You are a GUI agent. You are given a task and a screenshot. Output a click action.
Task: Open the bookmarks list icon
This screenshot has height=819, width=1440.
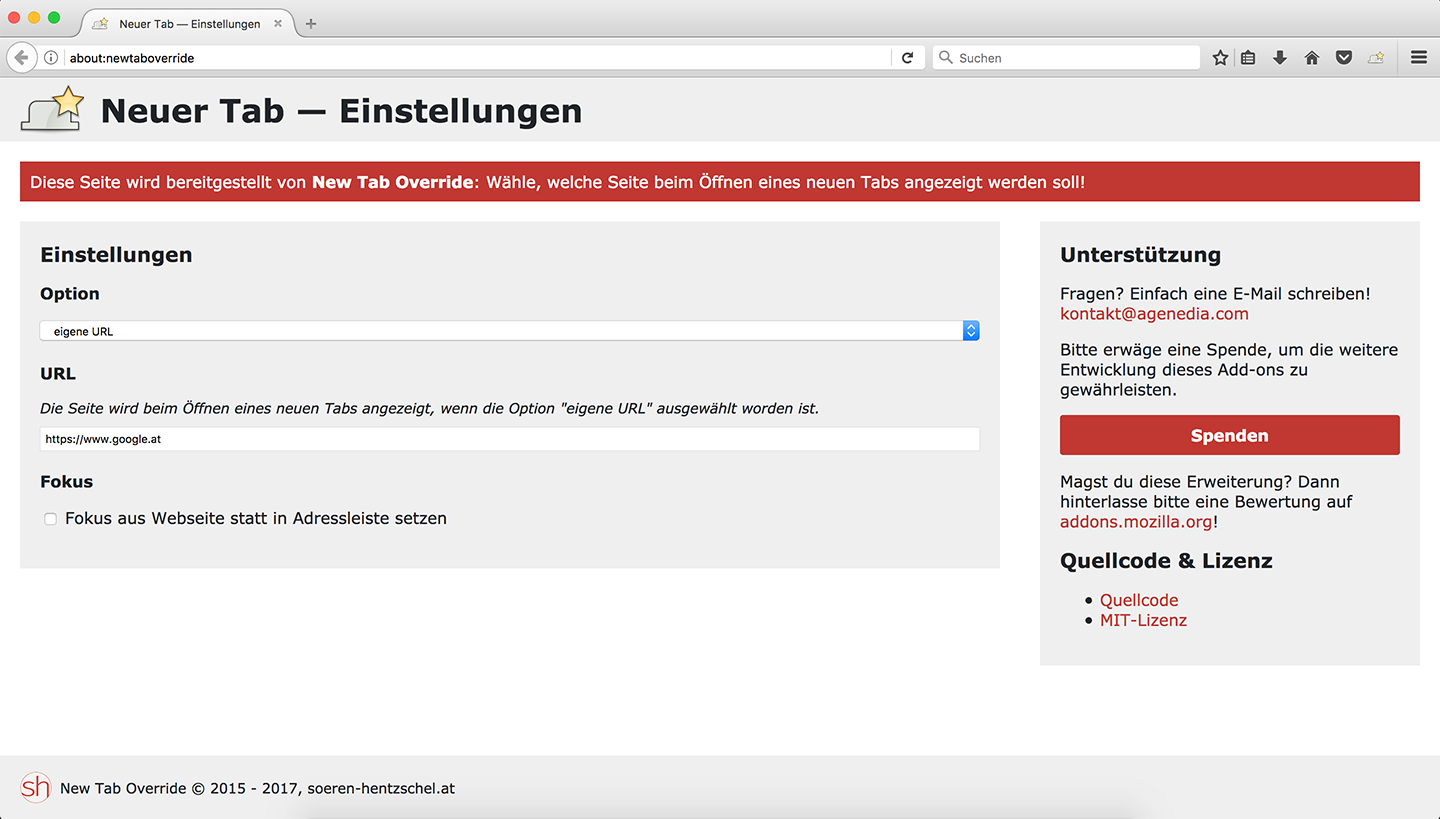point(1248,58)
